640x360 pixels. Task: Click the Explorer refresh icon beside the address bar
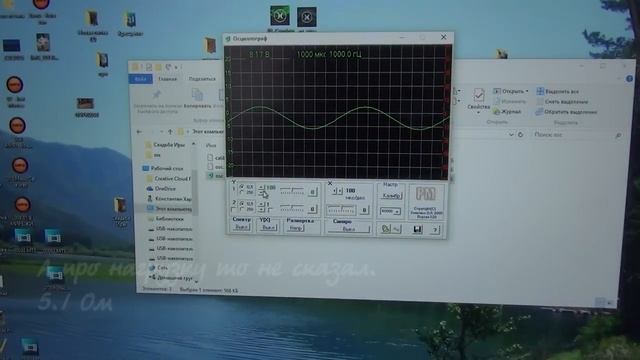pyautogui.click(x=520, y=134)
